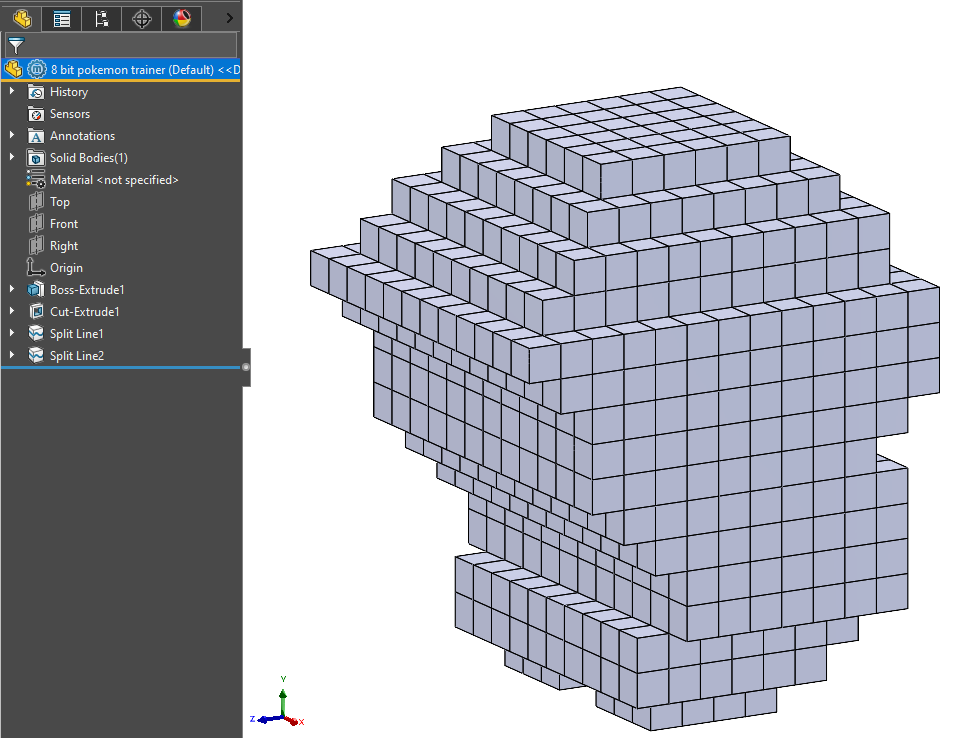Select the "Origin" label
Screen dimensions: 956x738
[x=66, y=268]
